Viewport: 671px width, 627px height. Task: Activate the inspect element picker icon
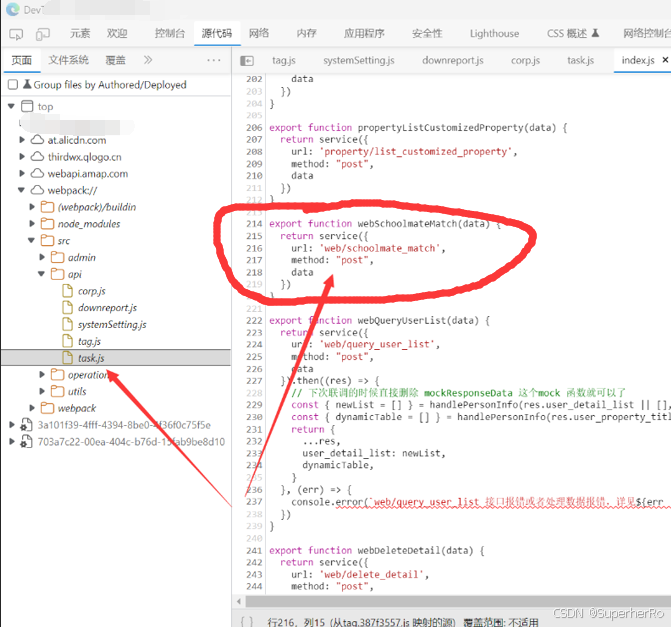[x=16, y=34]
